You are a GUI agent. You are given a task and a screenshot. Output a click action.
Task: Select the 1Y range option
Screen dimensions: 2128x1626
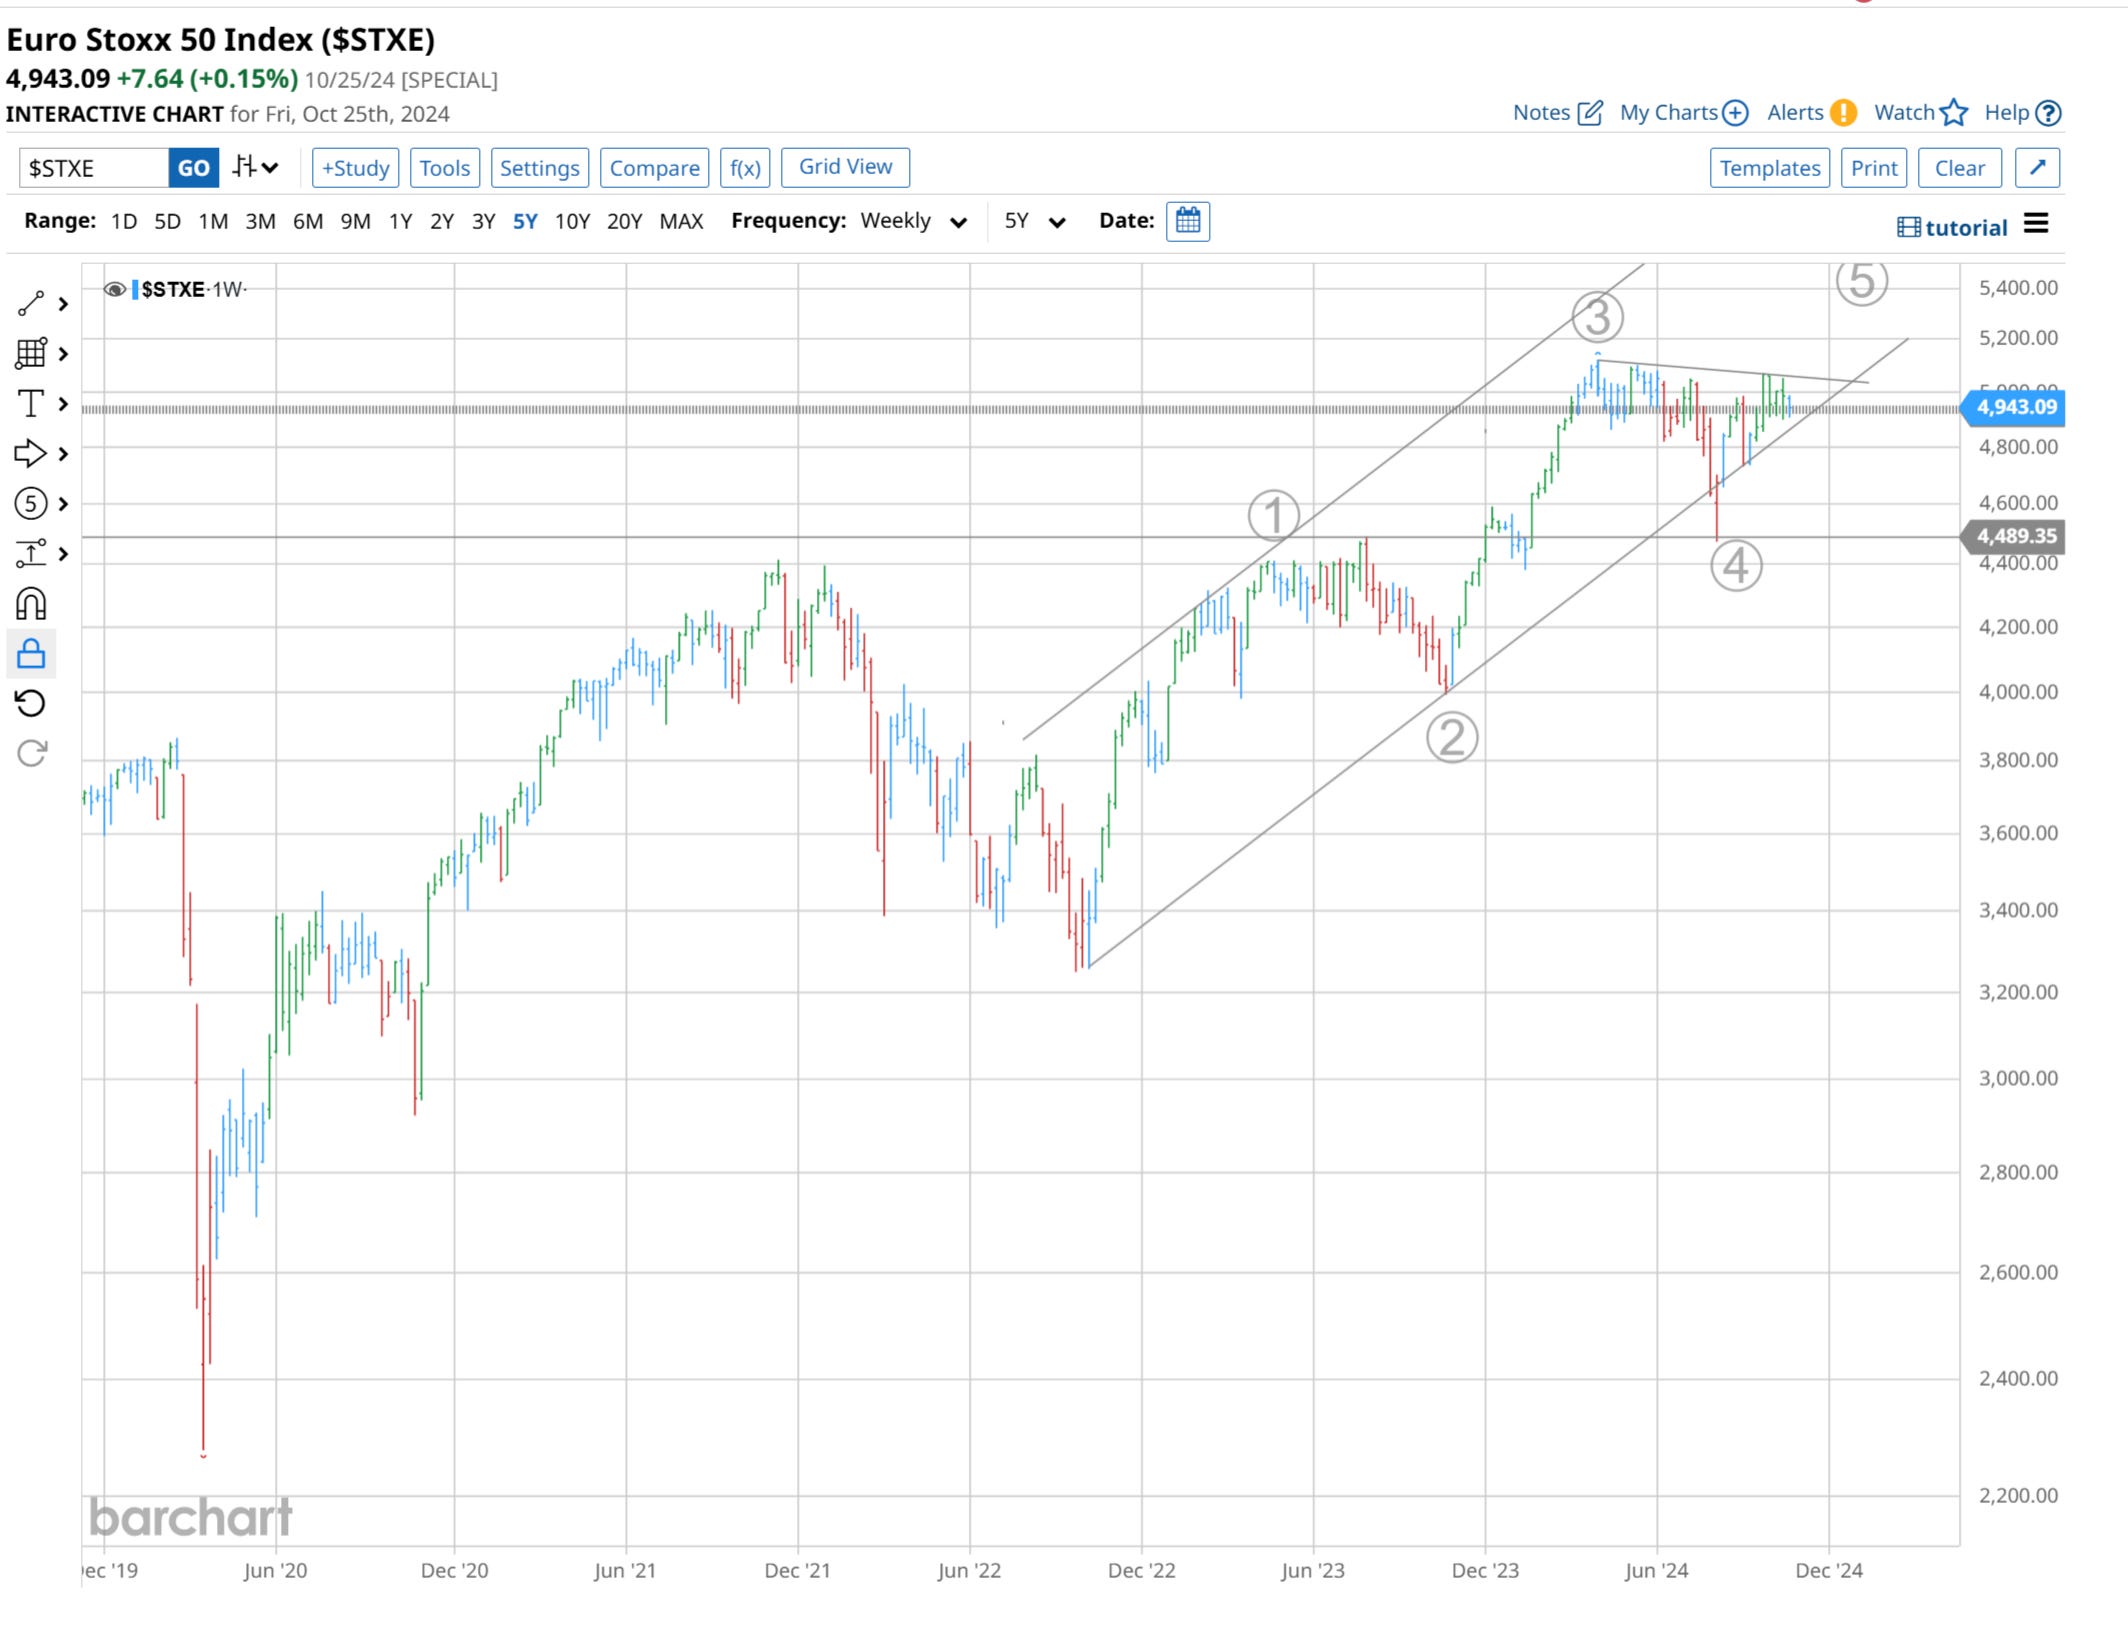400,221
